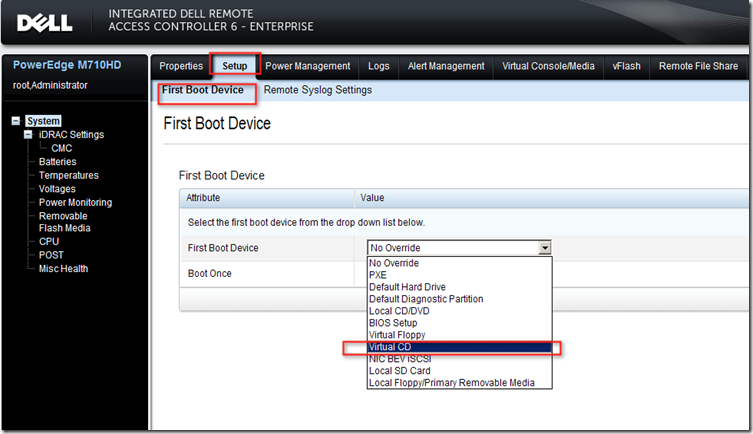Open POST in the navigation tree

click(51, 255)
